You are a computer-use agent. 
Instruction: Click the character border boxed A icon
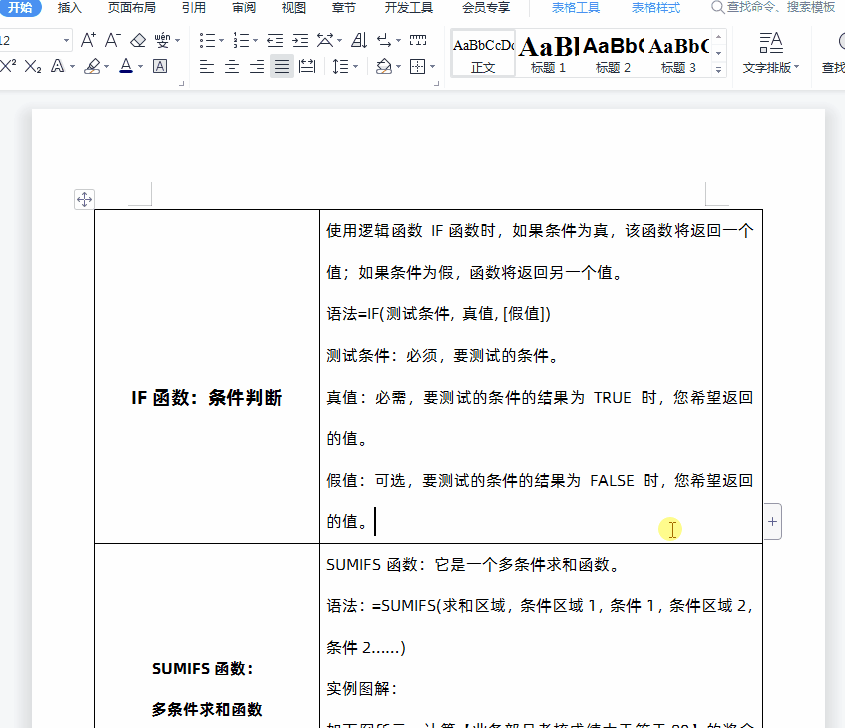(160, 66)
